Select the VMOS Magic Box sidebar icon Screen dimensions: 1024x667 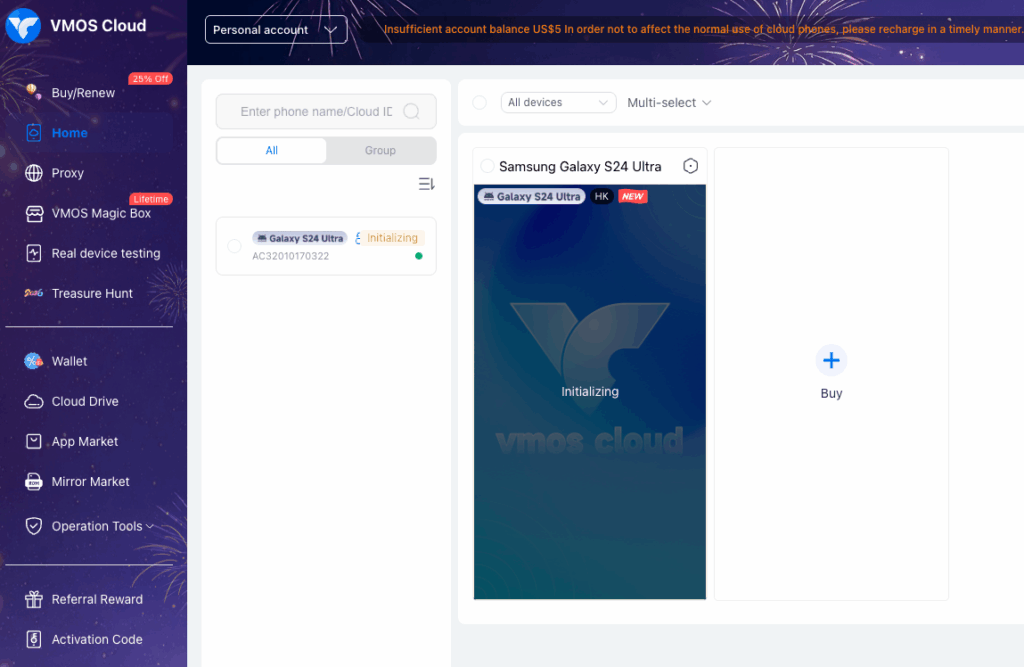tap(31, 212)
